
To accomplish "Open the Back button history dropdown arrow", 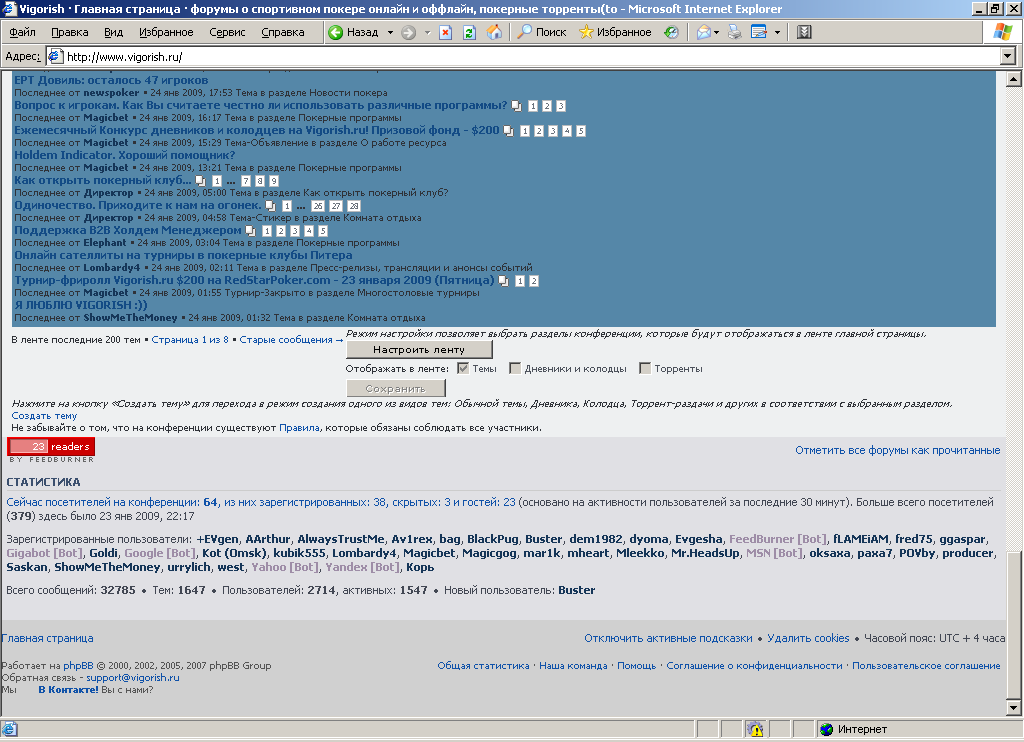I will pos(389,32).
